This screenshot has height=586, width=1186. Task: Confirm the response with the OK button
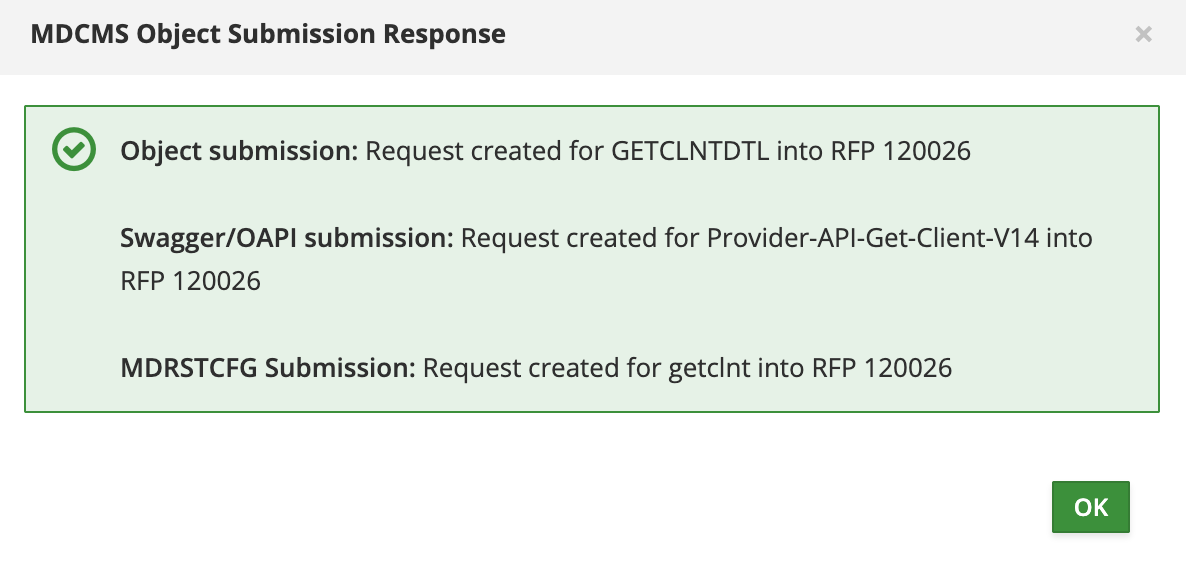(1091, 507)
